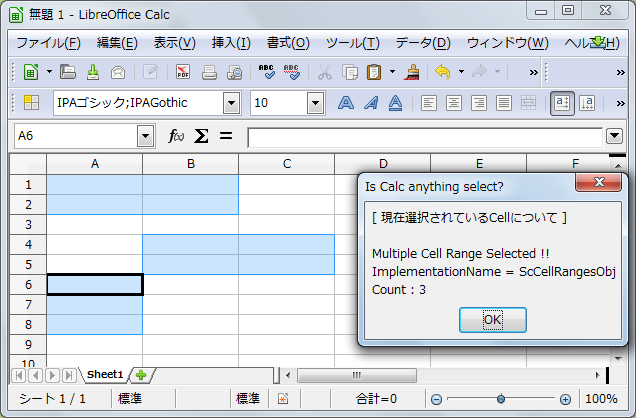Screen dimensions: 636x418
Task: Expand the Paste options dropdown arrow
Action: 392,72
